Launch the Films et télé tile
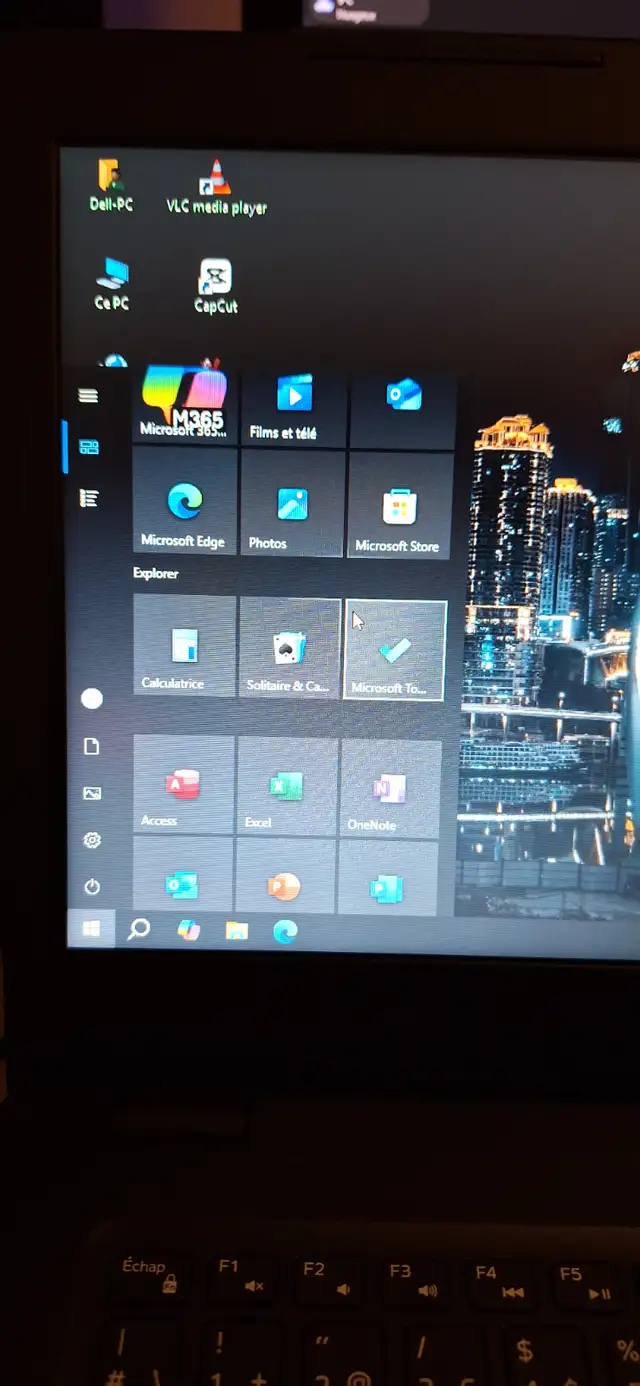The height and width of the screenshot is (1386, 640). pyautogui.click(x=293, y=409)
